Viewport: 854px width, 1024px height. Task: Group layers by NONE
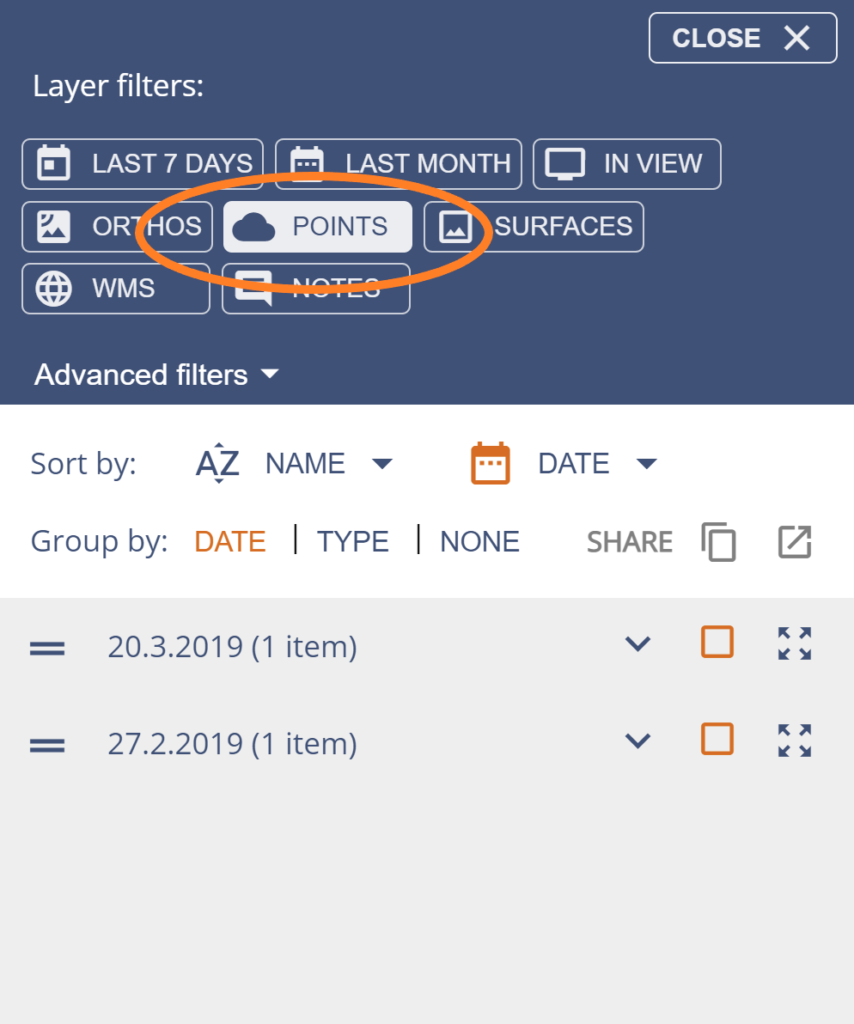pos(480,541)
